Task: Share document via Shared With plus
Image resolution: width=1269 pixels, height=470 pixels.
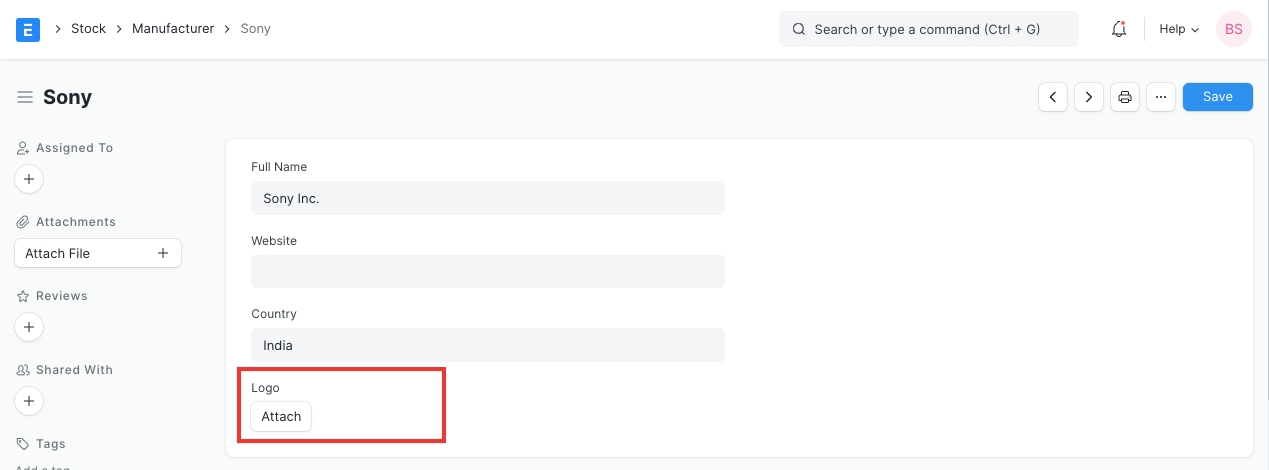Action: pos(29,401)
